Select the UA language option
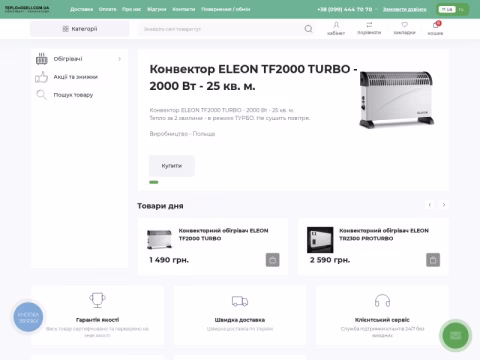 click(447, 9)
